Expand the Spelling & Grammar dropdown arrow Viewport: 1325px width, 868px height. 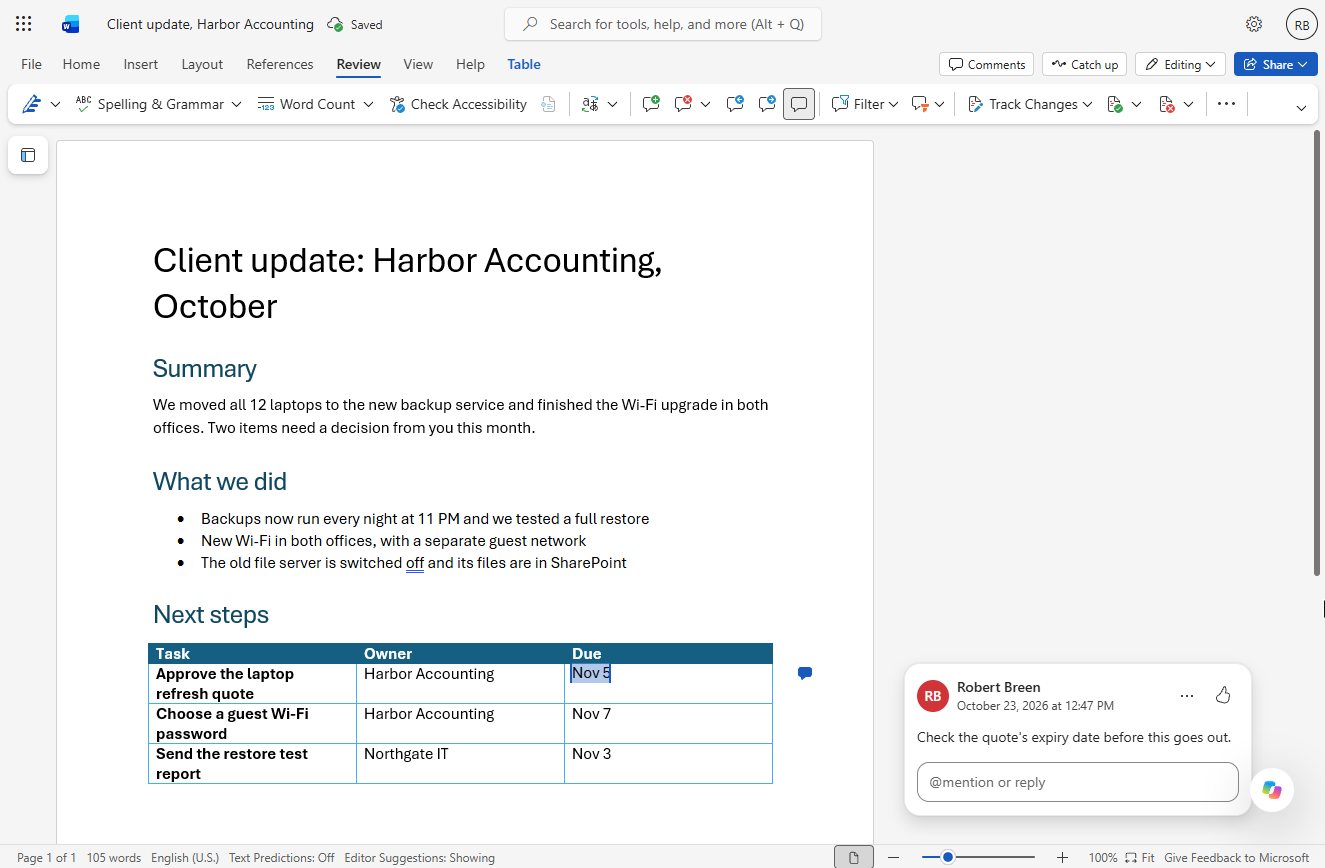coord(236,104)
